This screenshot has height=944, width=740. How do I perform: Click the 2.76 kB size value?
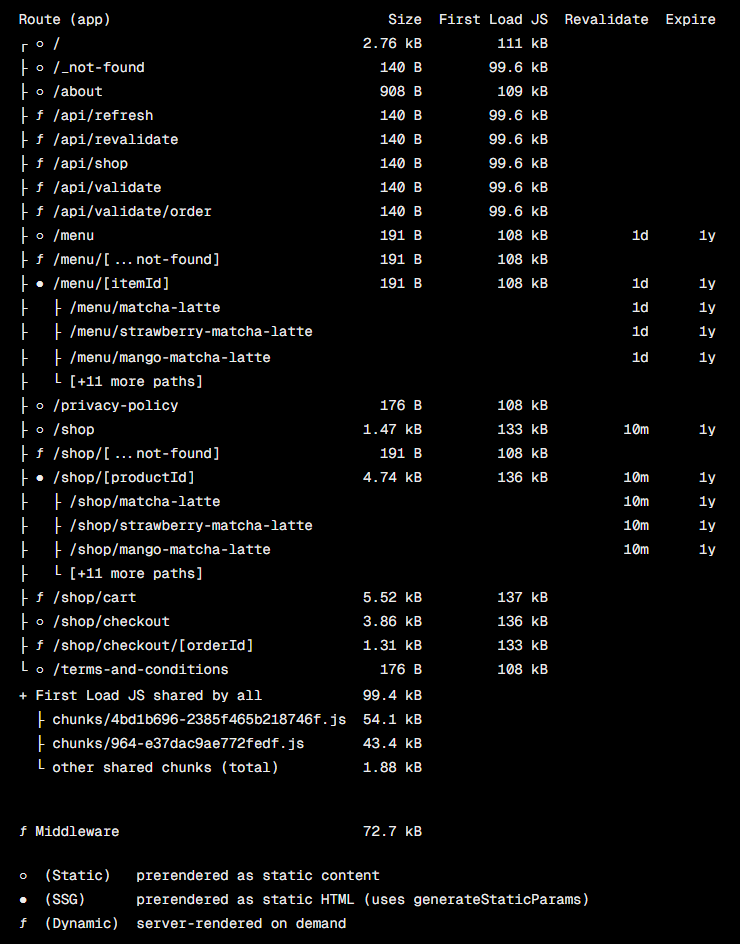(392, 44)
